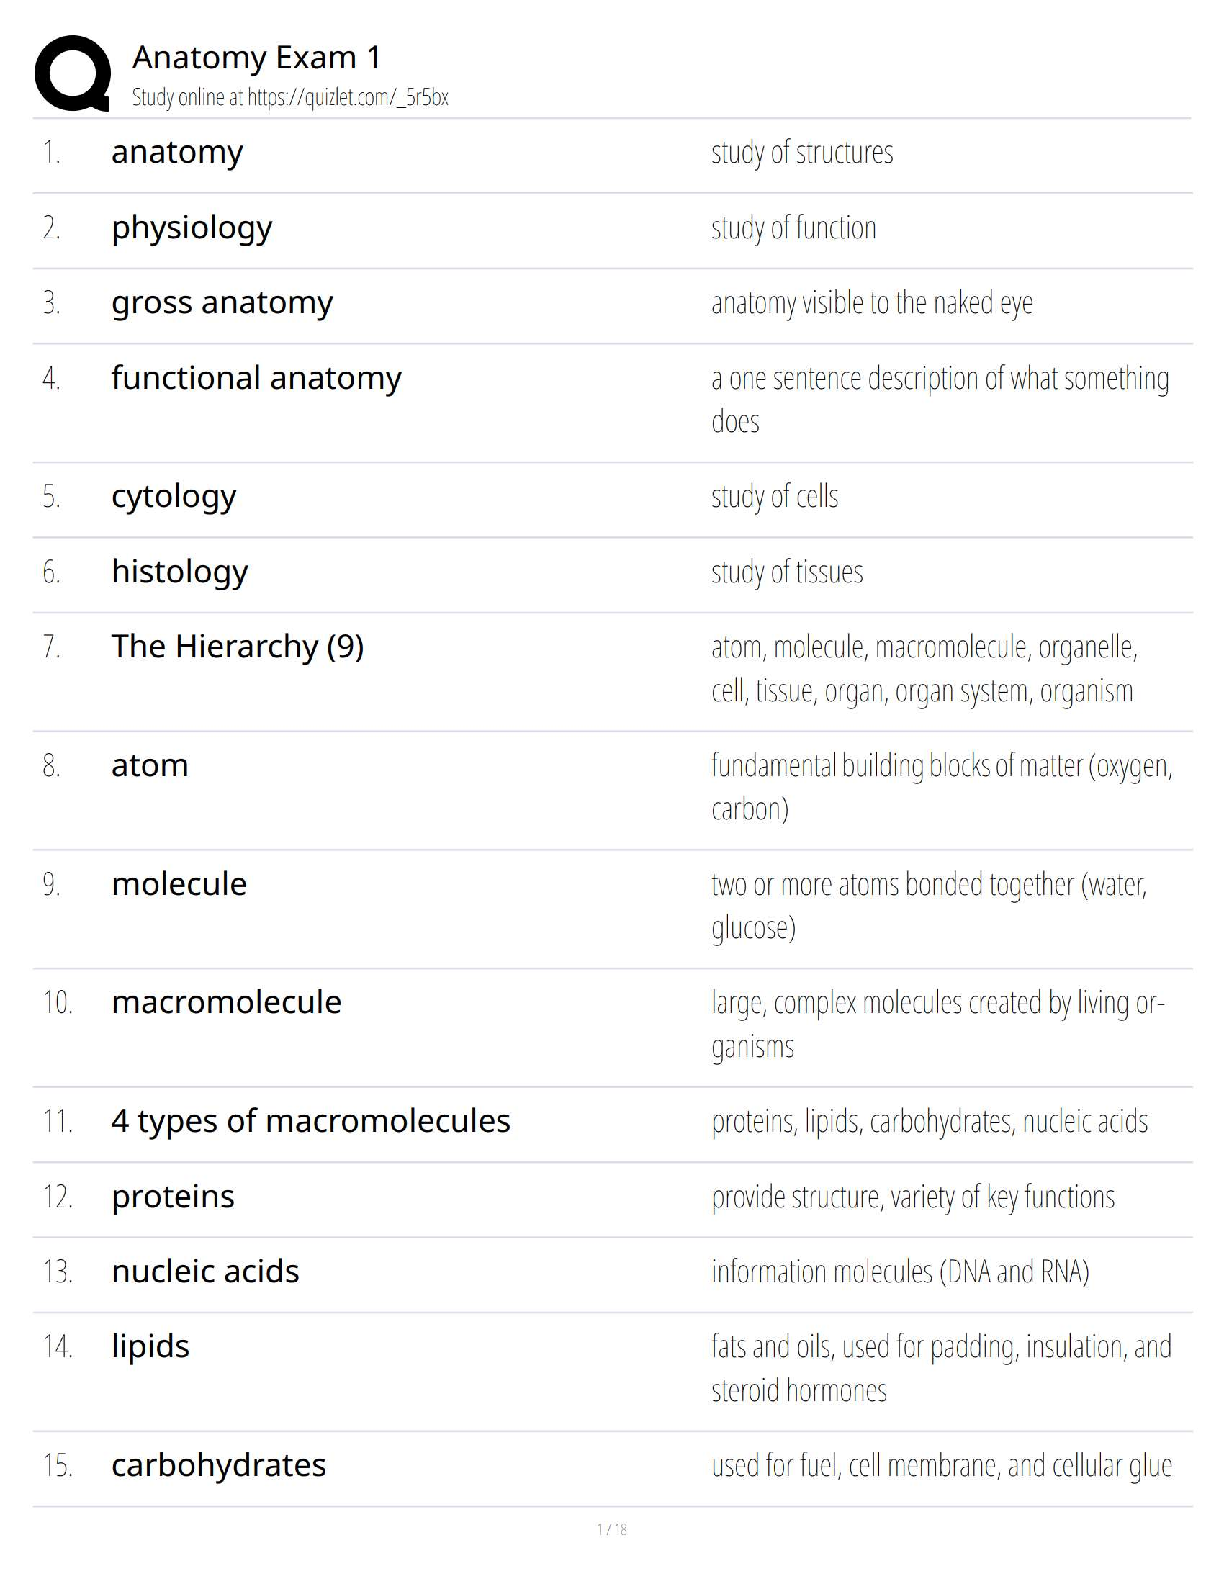Select the 'histology' term
This screenshot has height=1584, width=1224.
pyautogui.click(x=180, y=571)
